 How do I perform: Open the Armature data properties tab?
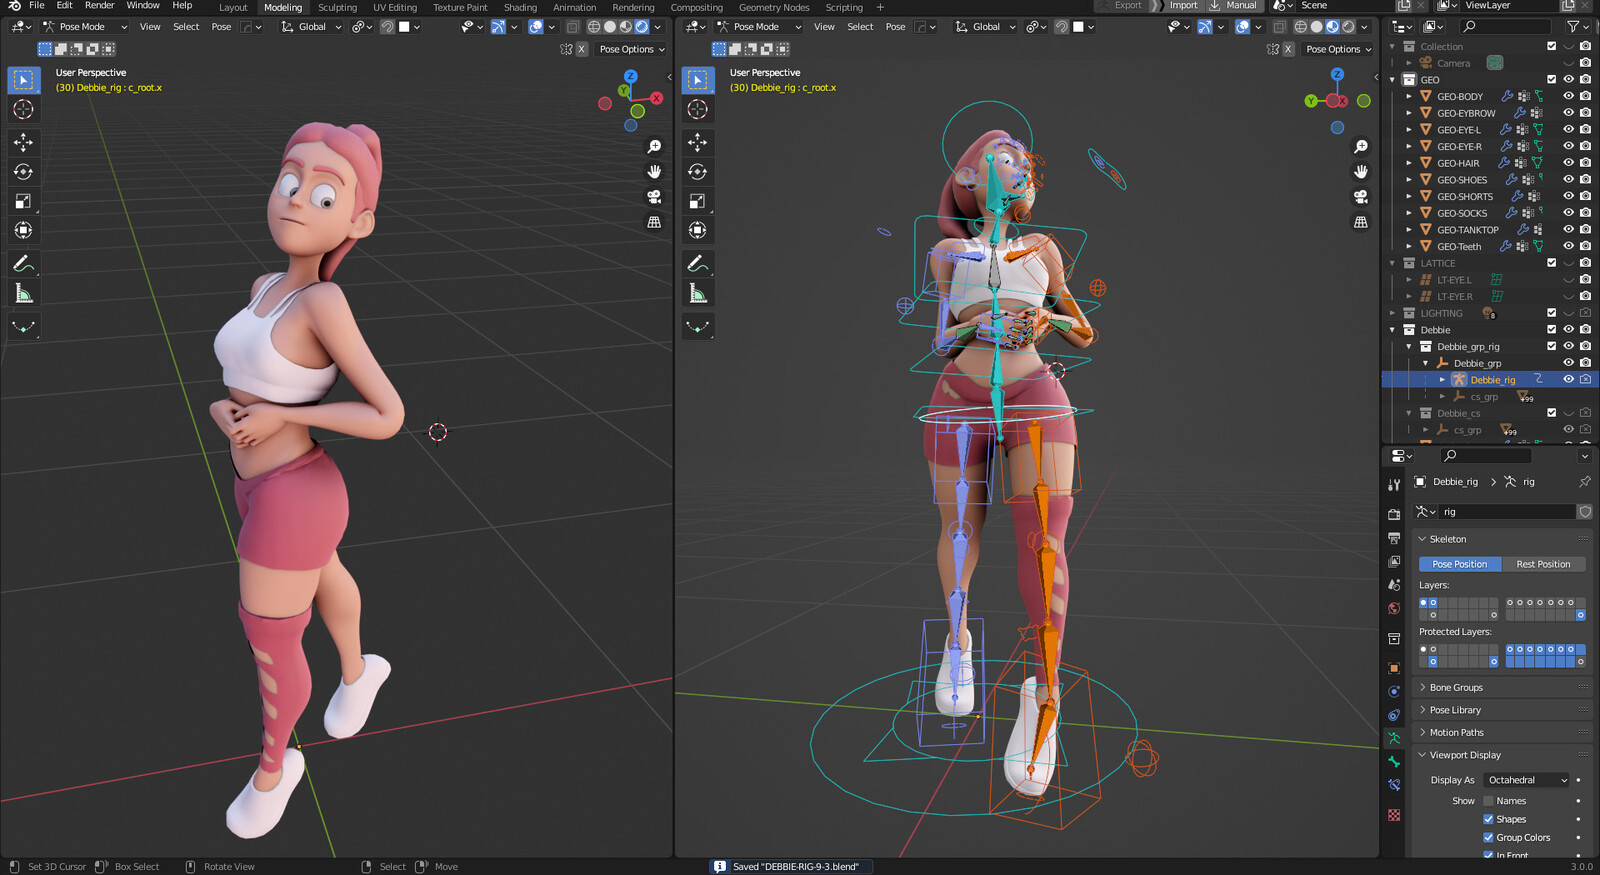click(1394, 738)
